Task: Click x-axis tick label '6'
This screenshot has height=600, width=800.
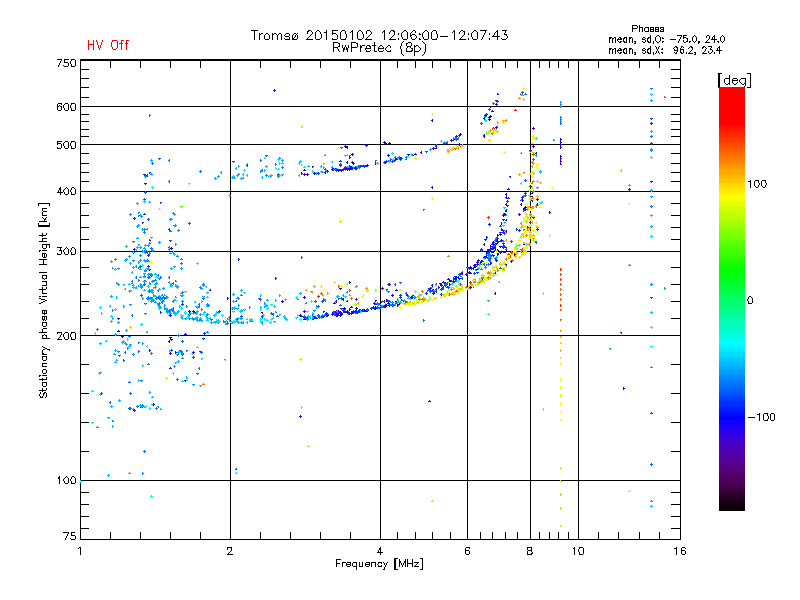Action: [x=467, y=551]
